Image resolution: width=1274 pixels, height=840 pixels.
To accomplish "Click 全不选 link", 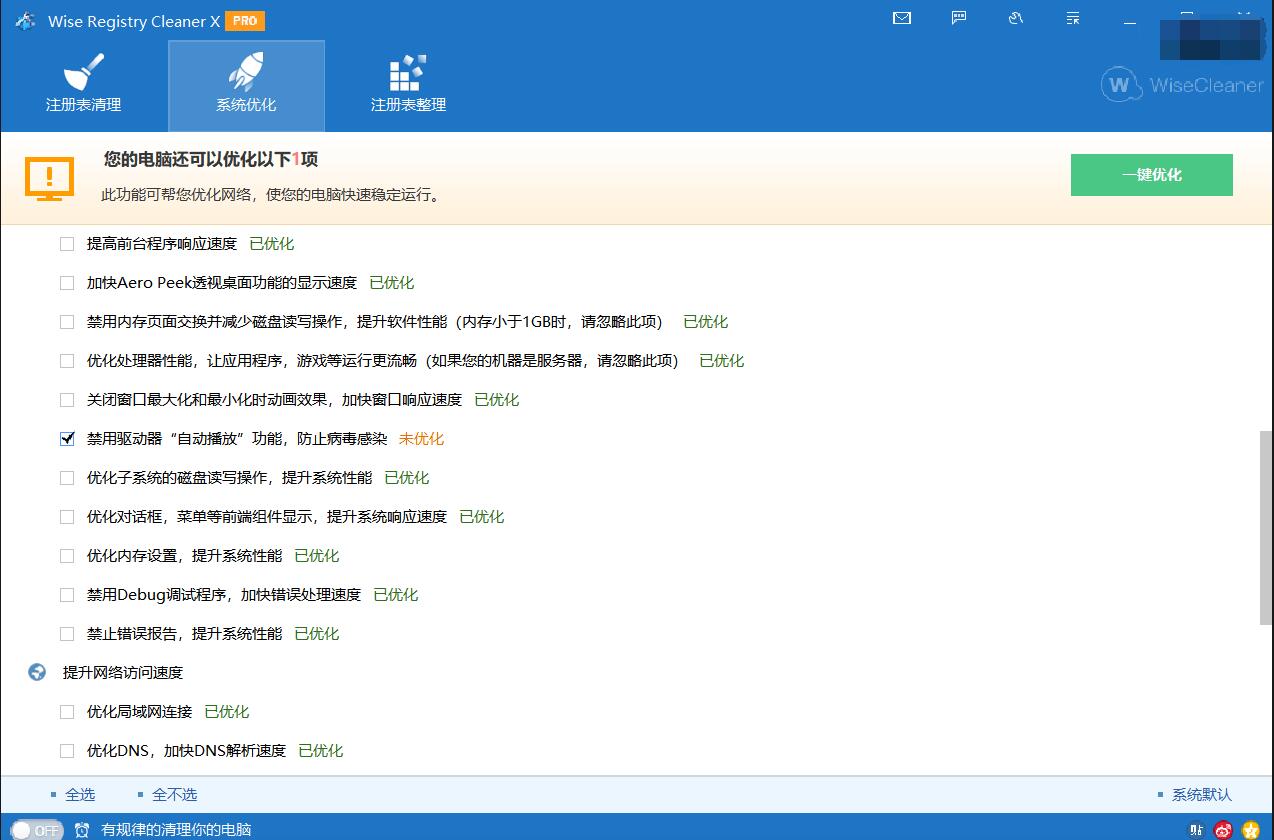I will pyautogui.click(x=174, y=794).
